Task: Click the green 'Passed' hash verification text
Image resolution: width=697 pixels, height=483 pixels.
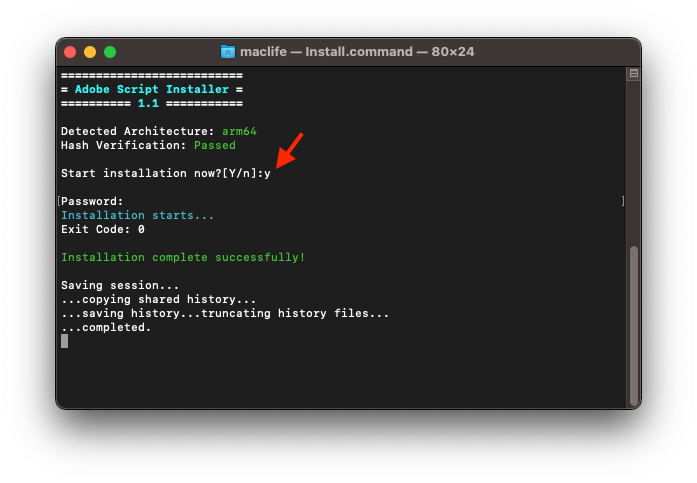Action: (x=215, y=145)
